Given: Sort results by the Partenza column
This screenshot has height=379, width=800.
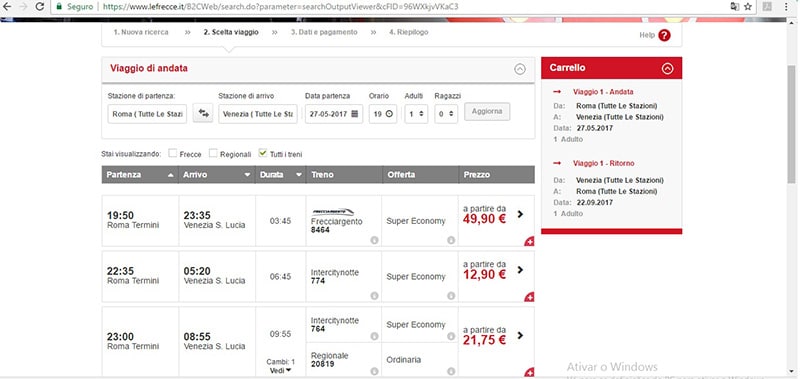Looking at the screenshot, I should [x=140, y=174].
